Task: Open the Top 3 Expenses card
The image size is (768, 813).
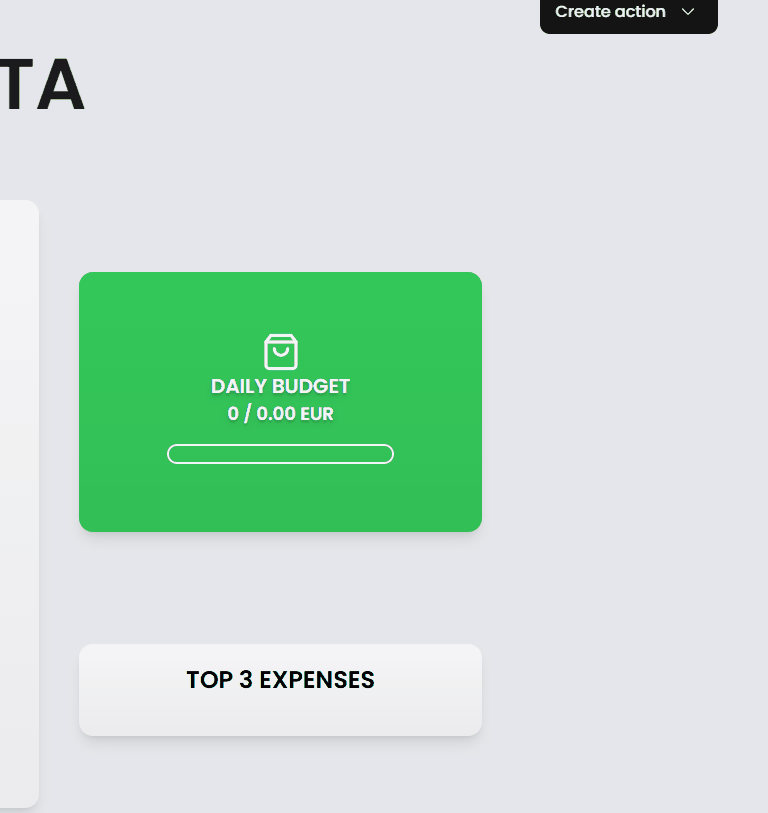Action: click(281, 690)
